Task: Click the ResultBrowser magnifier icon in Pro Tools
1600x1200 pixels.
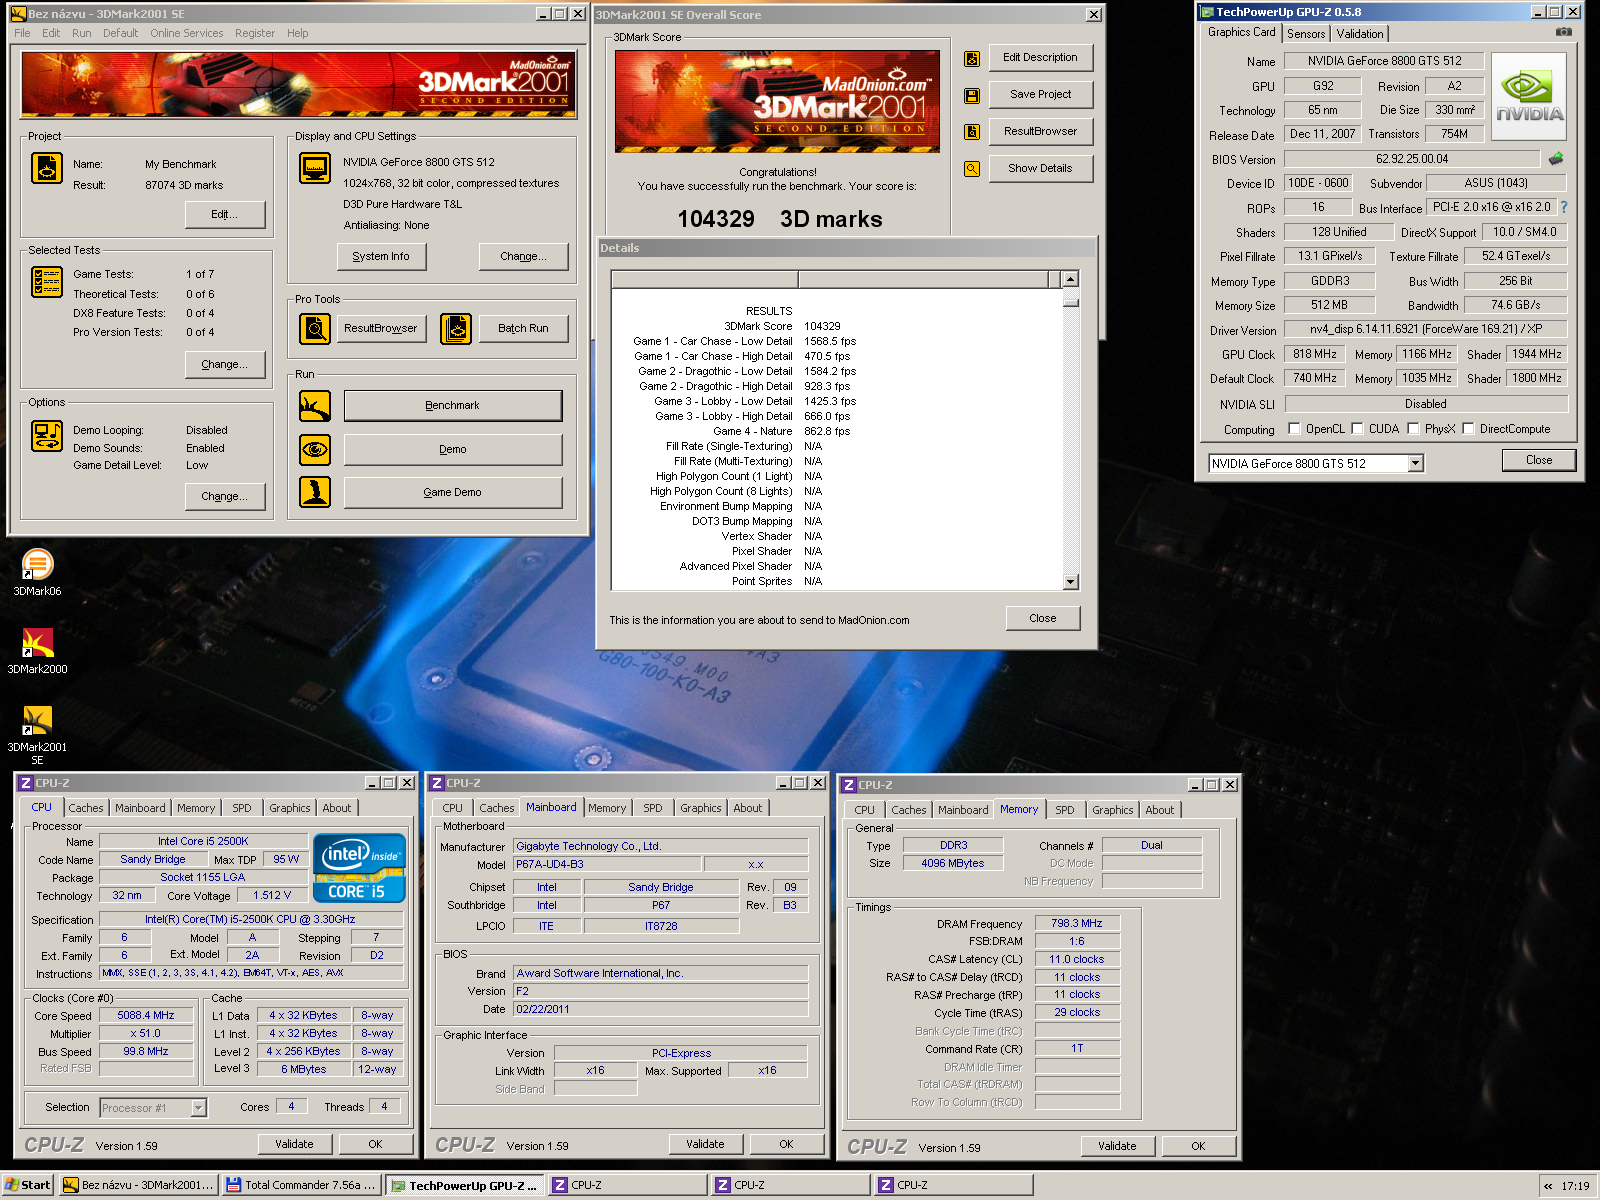Action: pos(315,328)
